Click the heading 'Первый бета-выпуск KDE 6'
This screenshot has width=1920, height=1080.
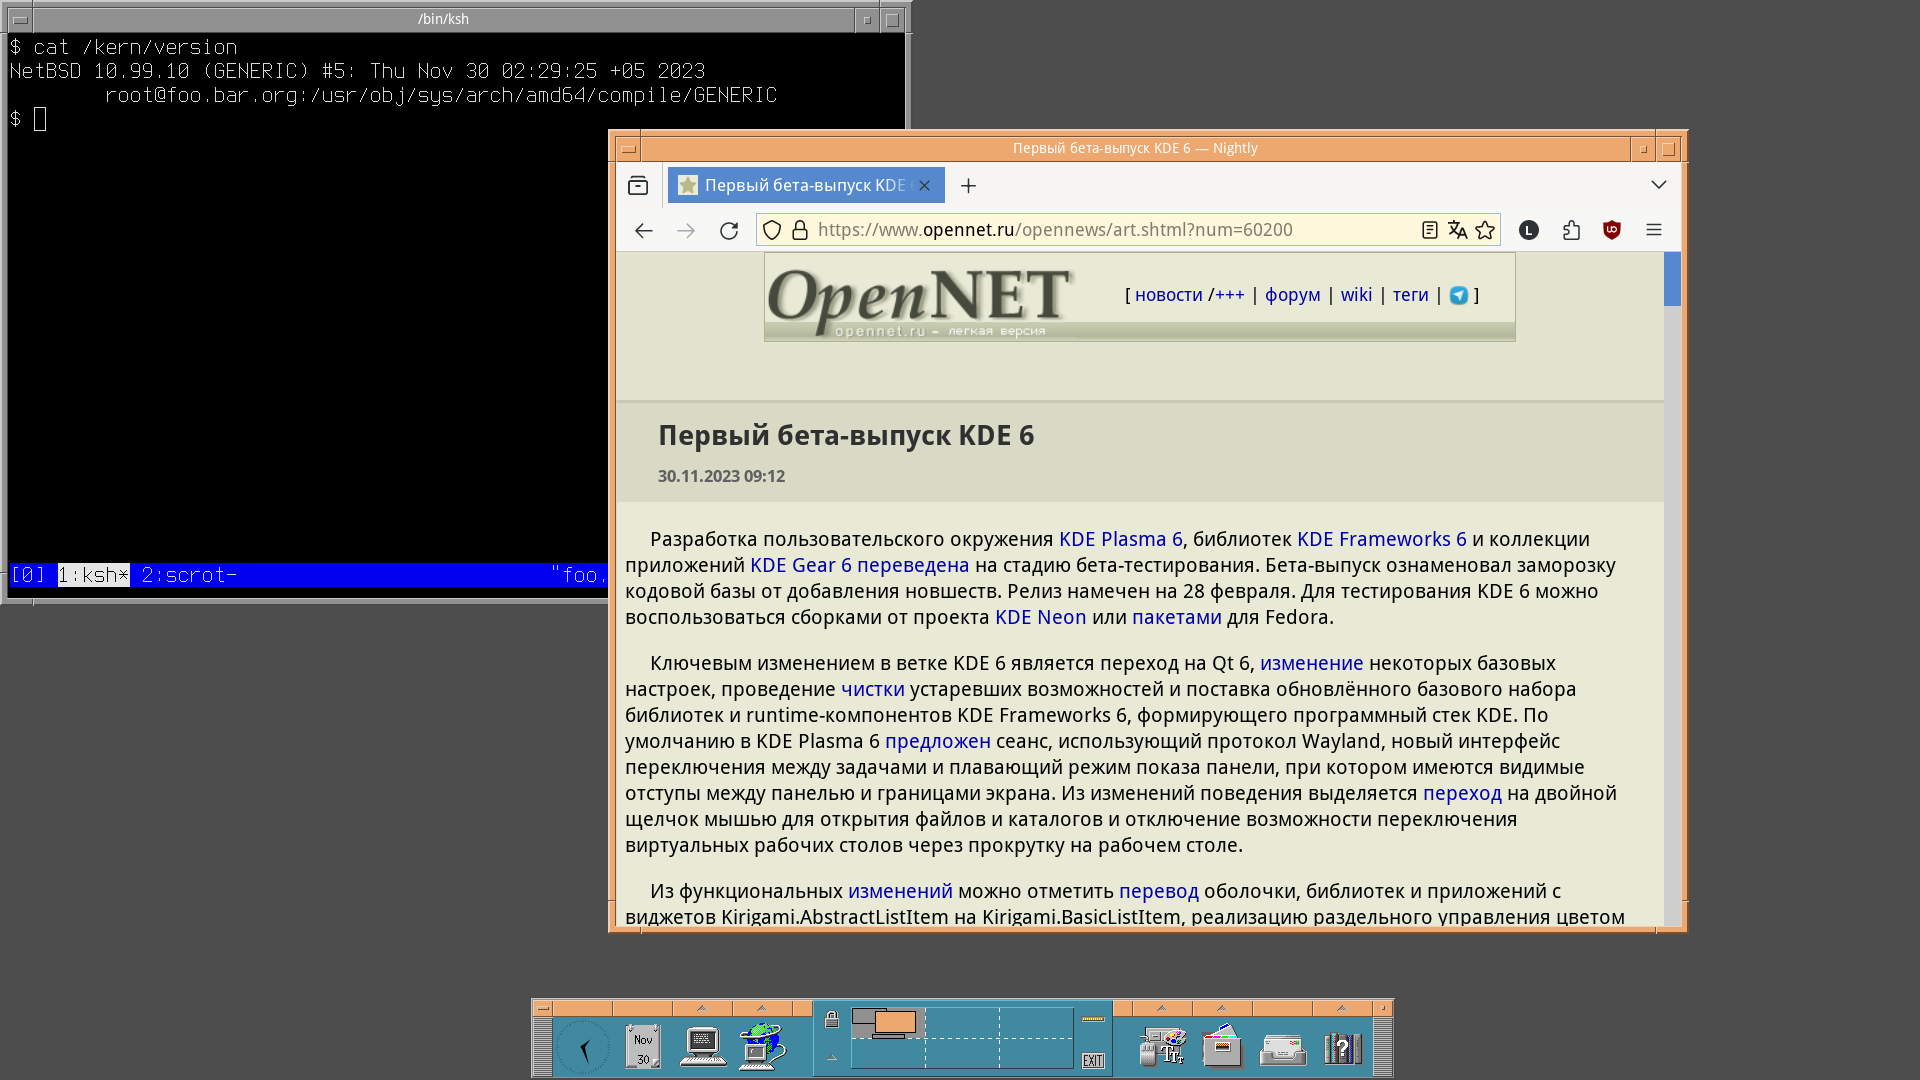pyautogui.click(x=846, y=436)
